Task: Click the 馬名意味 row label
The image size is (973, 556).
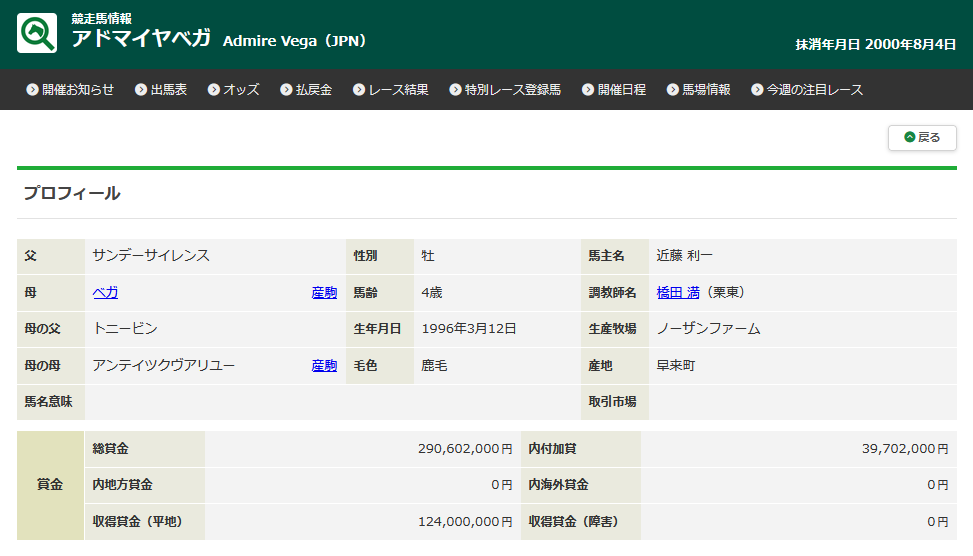Action: click(x=48, y=401)
